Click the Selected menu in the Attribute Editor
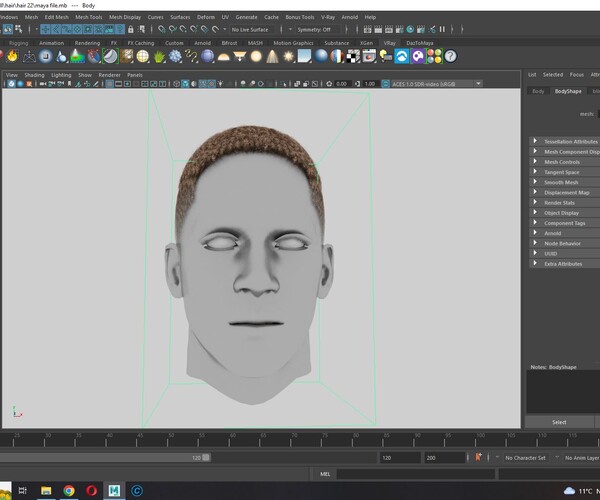This screenshot has height=500, width=600. (553, 75)
